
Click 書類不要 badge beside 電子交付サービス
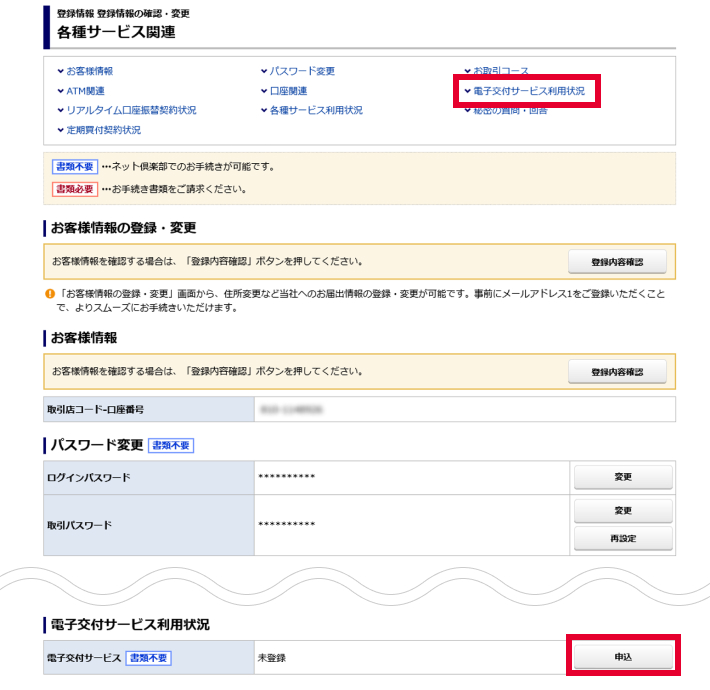tap(149, 658)
